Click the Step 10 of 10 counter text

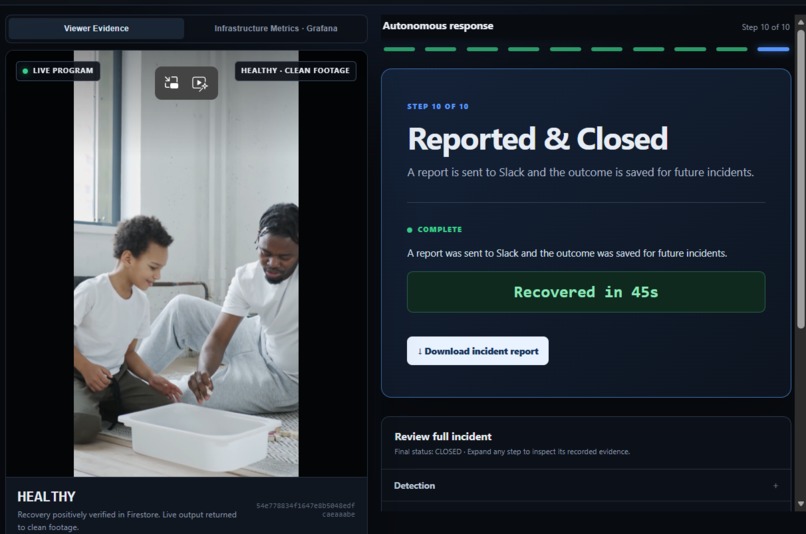[765, 27]
